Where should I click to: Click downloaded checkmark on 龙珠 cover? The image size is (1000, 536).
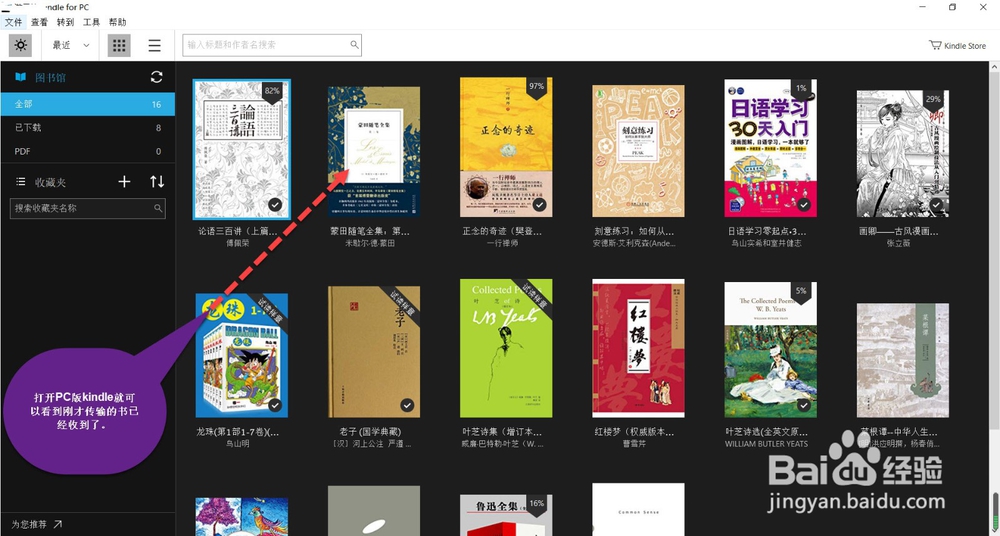pos(275,405)
